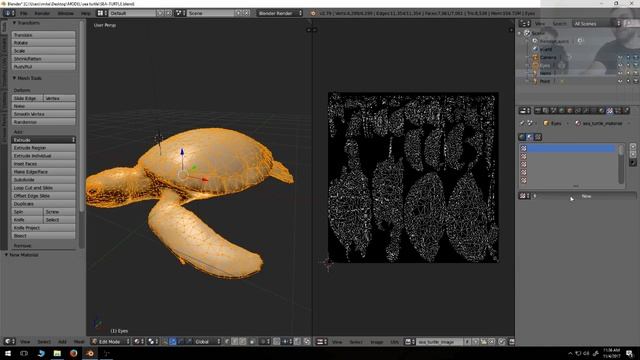Open the Constraints properties tab icon
This screenshot has height=360, width=640.
578,111
